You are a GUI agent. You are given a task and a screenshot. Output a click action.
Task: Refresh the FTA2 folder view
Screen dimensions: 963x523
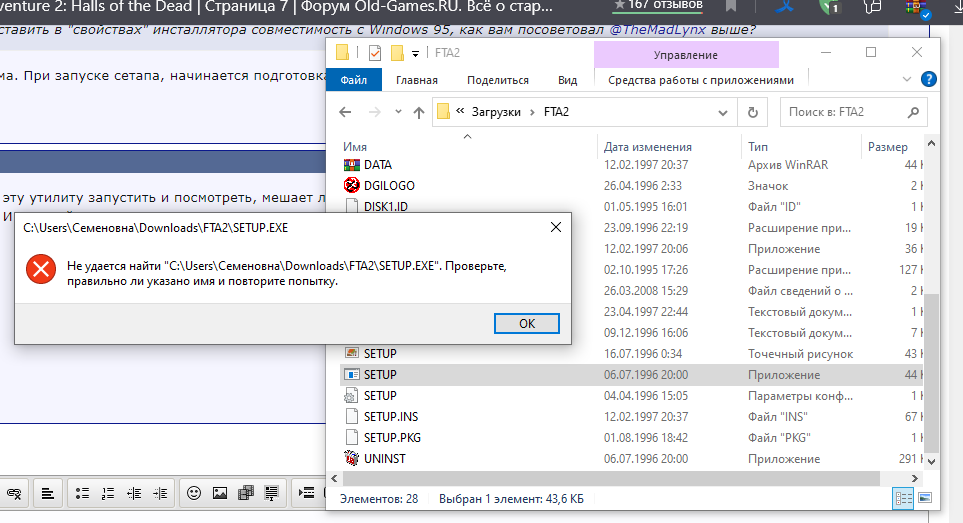[x=752, y=112]
